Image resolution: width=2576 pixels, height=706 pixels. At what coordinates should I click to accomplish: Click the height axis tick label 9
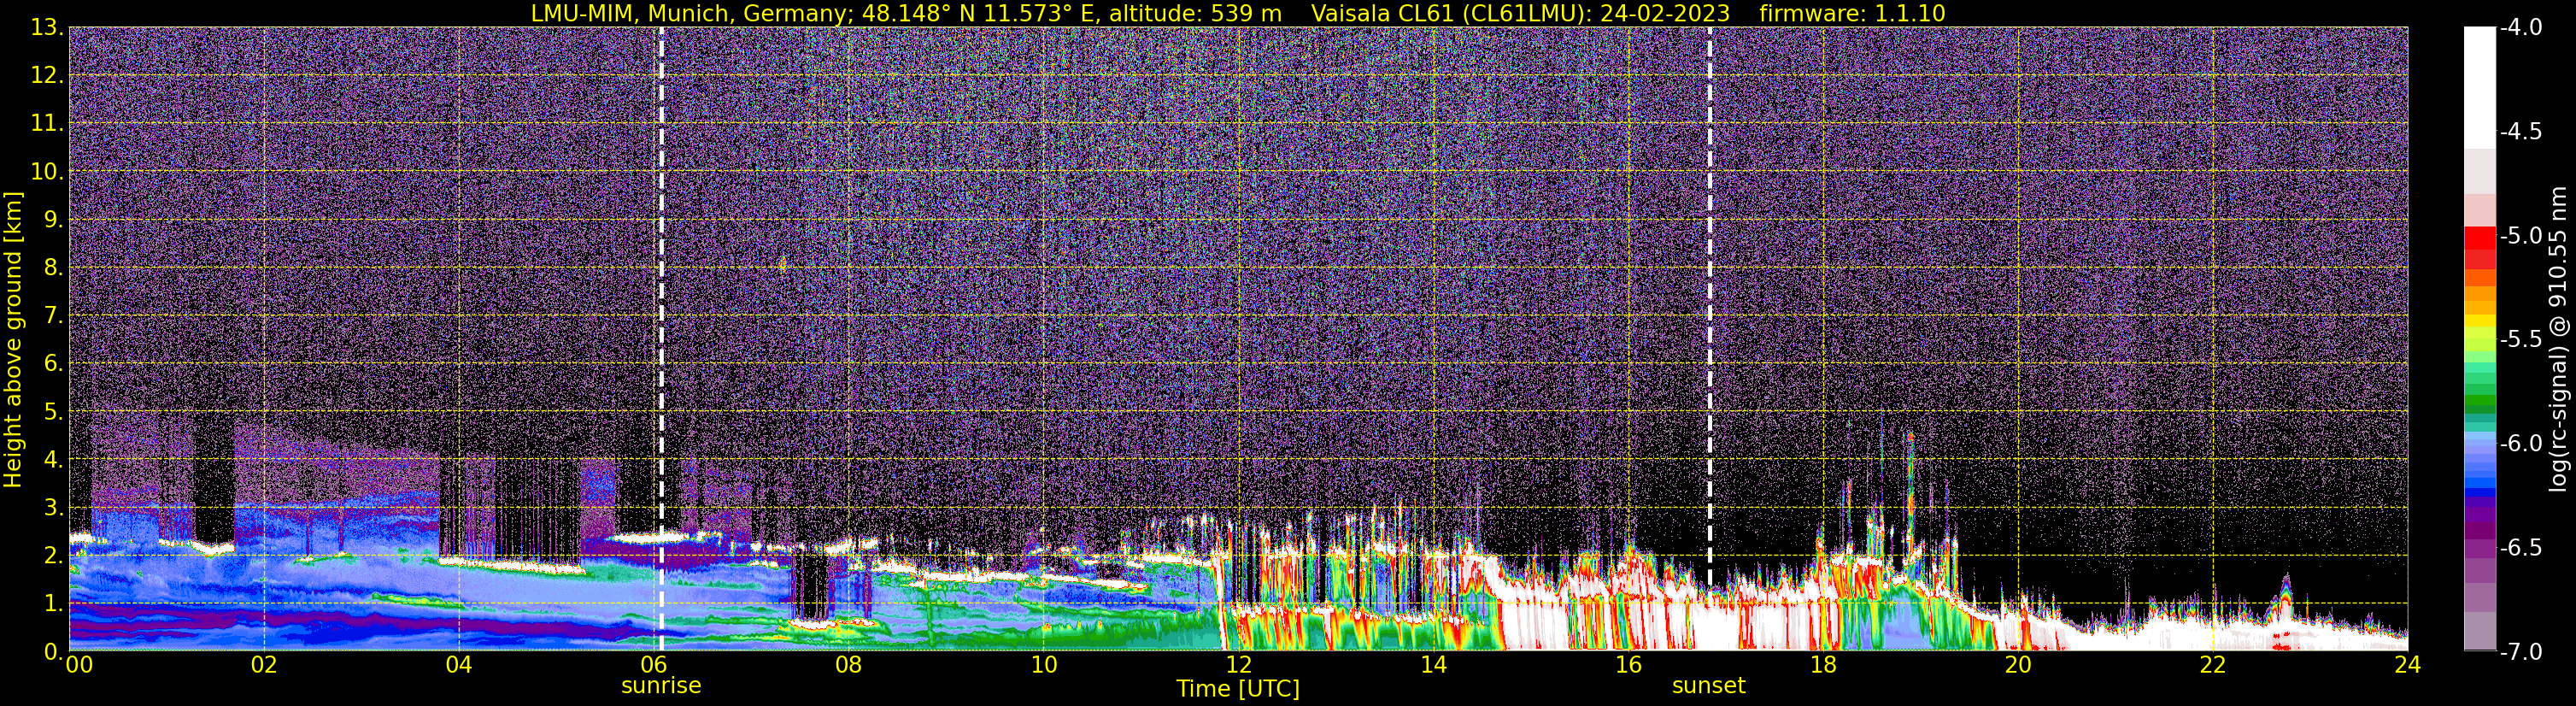(53, 220)
